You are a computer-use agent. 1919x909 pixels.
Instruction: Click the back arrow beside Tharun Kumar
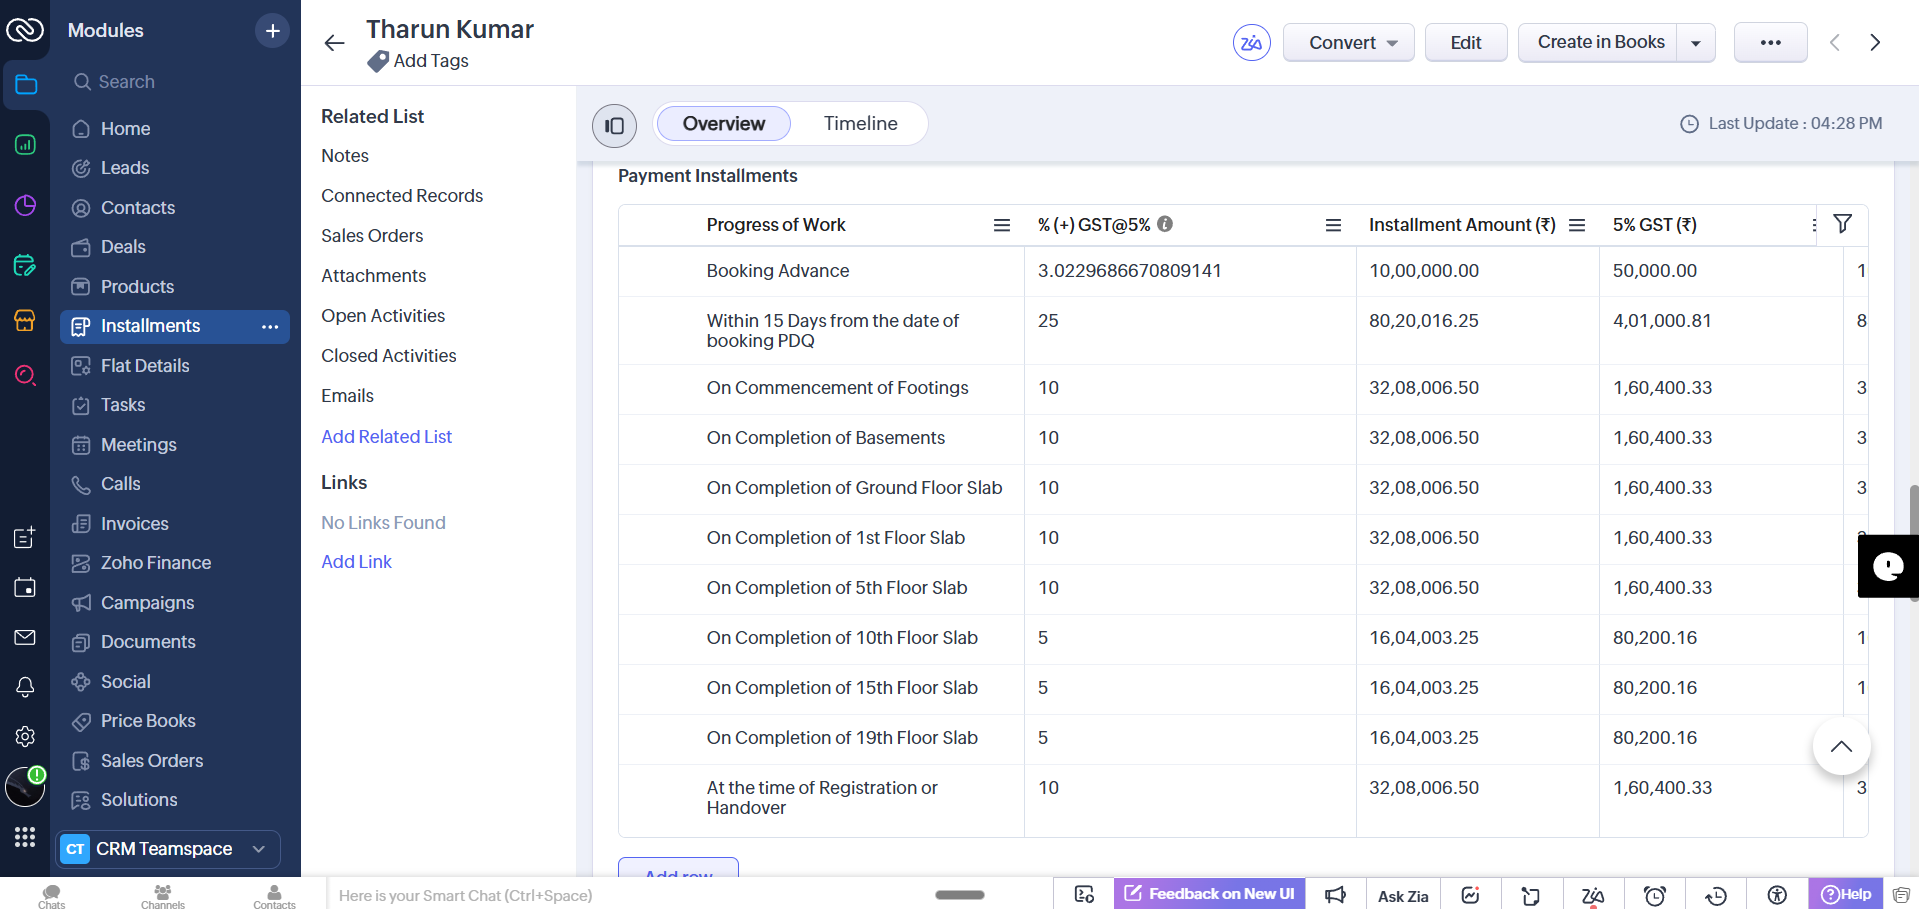tap(334, 43)
